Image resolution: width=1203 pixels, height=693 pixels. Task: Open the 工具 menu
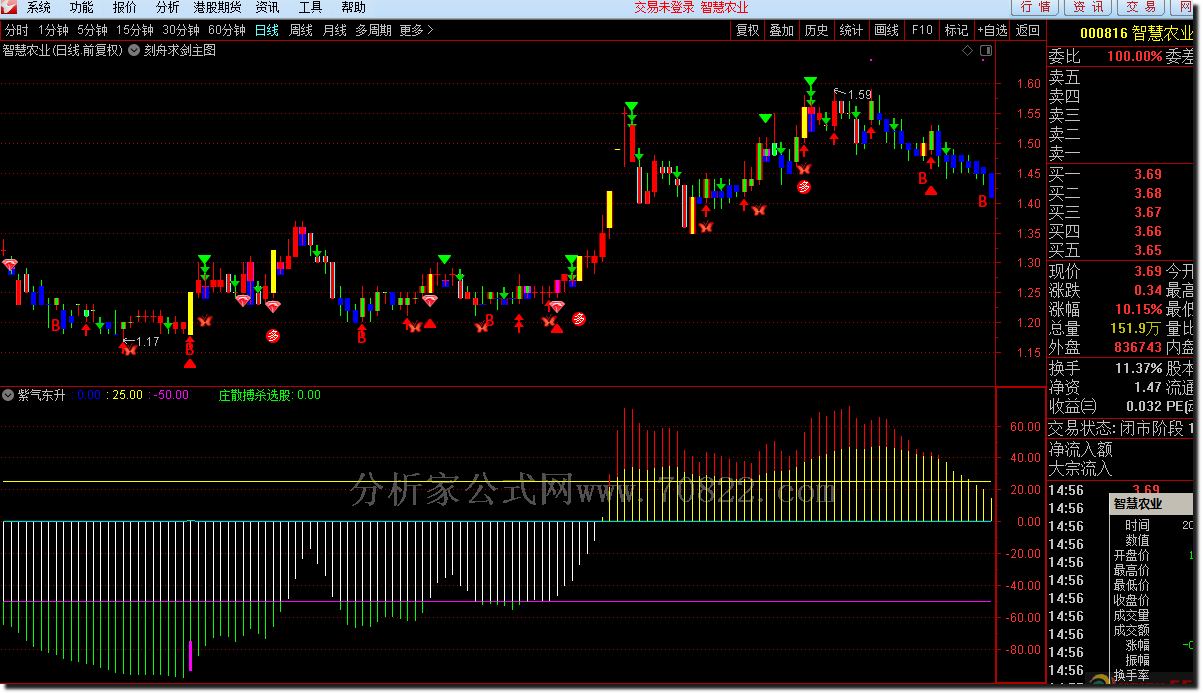311,7
